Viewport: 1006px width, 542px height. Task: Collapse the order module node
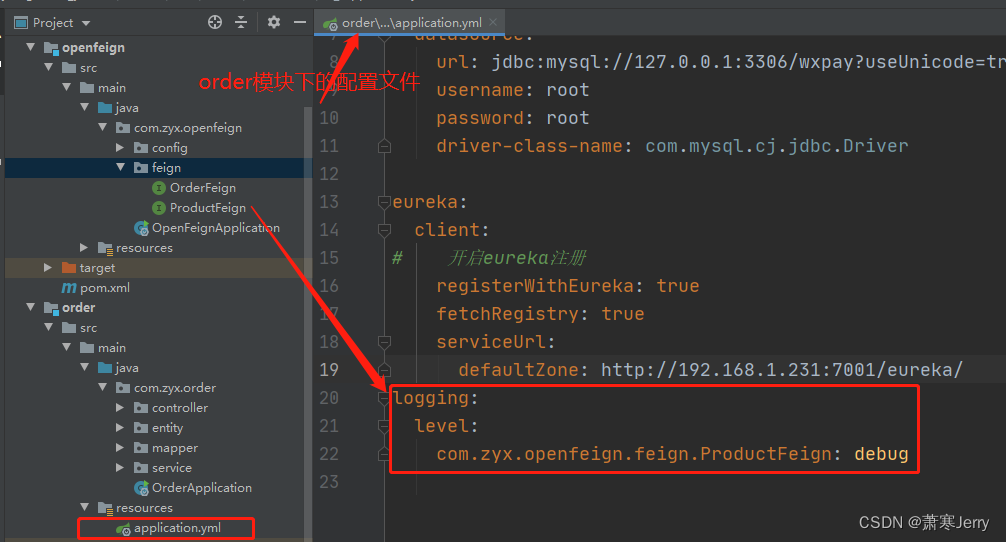[30, 307]
